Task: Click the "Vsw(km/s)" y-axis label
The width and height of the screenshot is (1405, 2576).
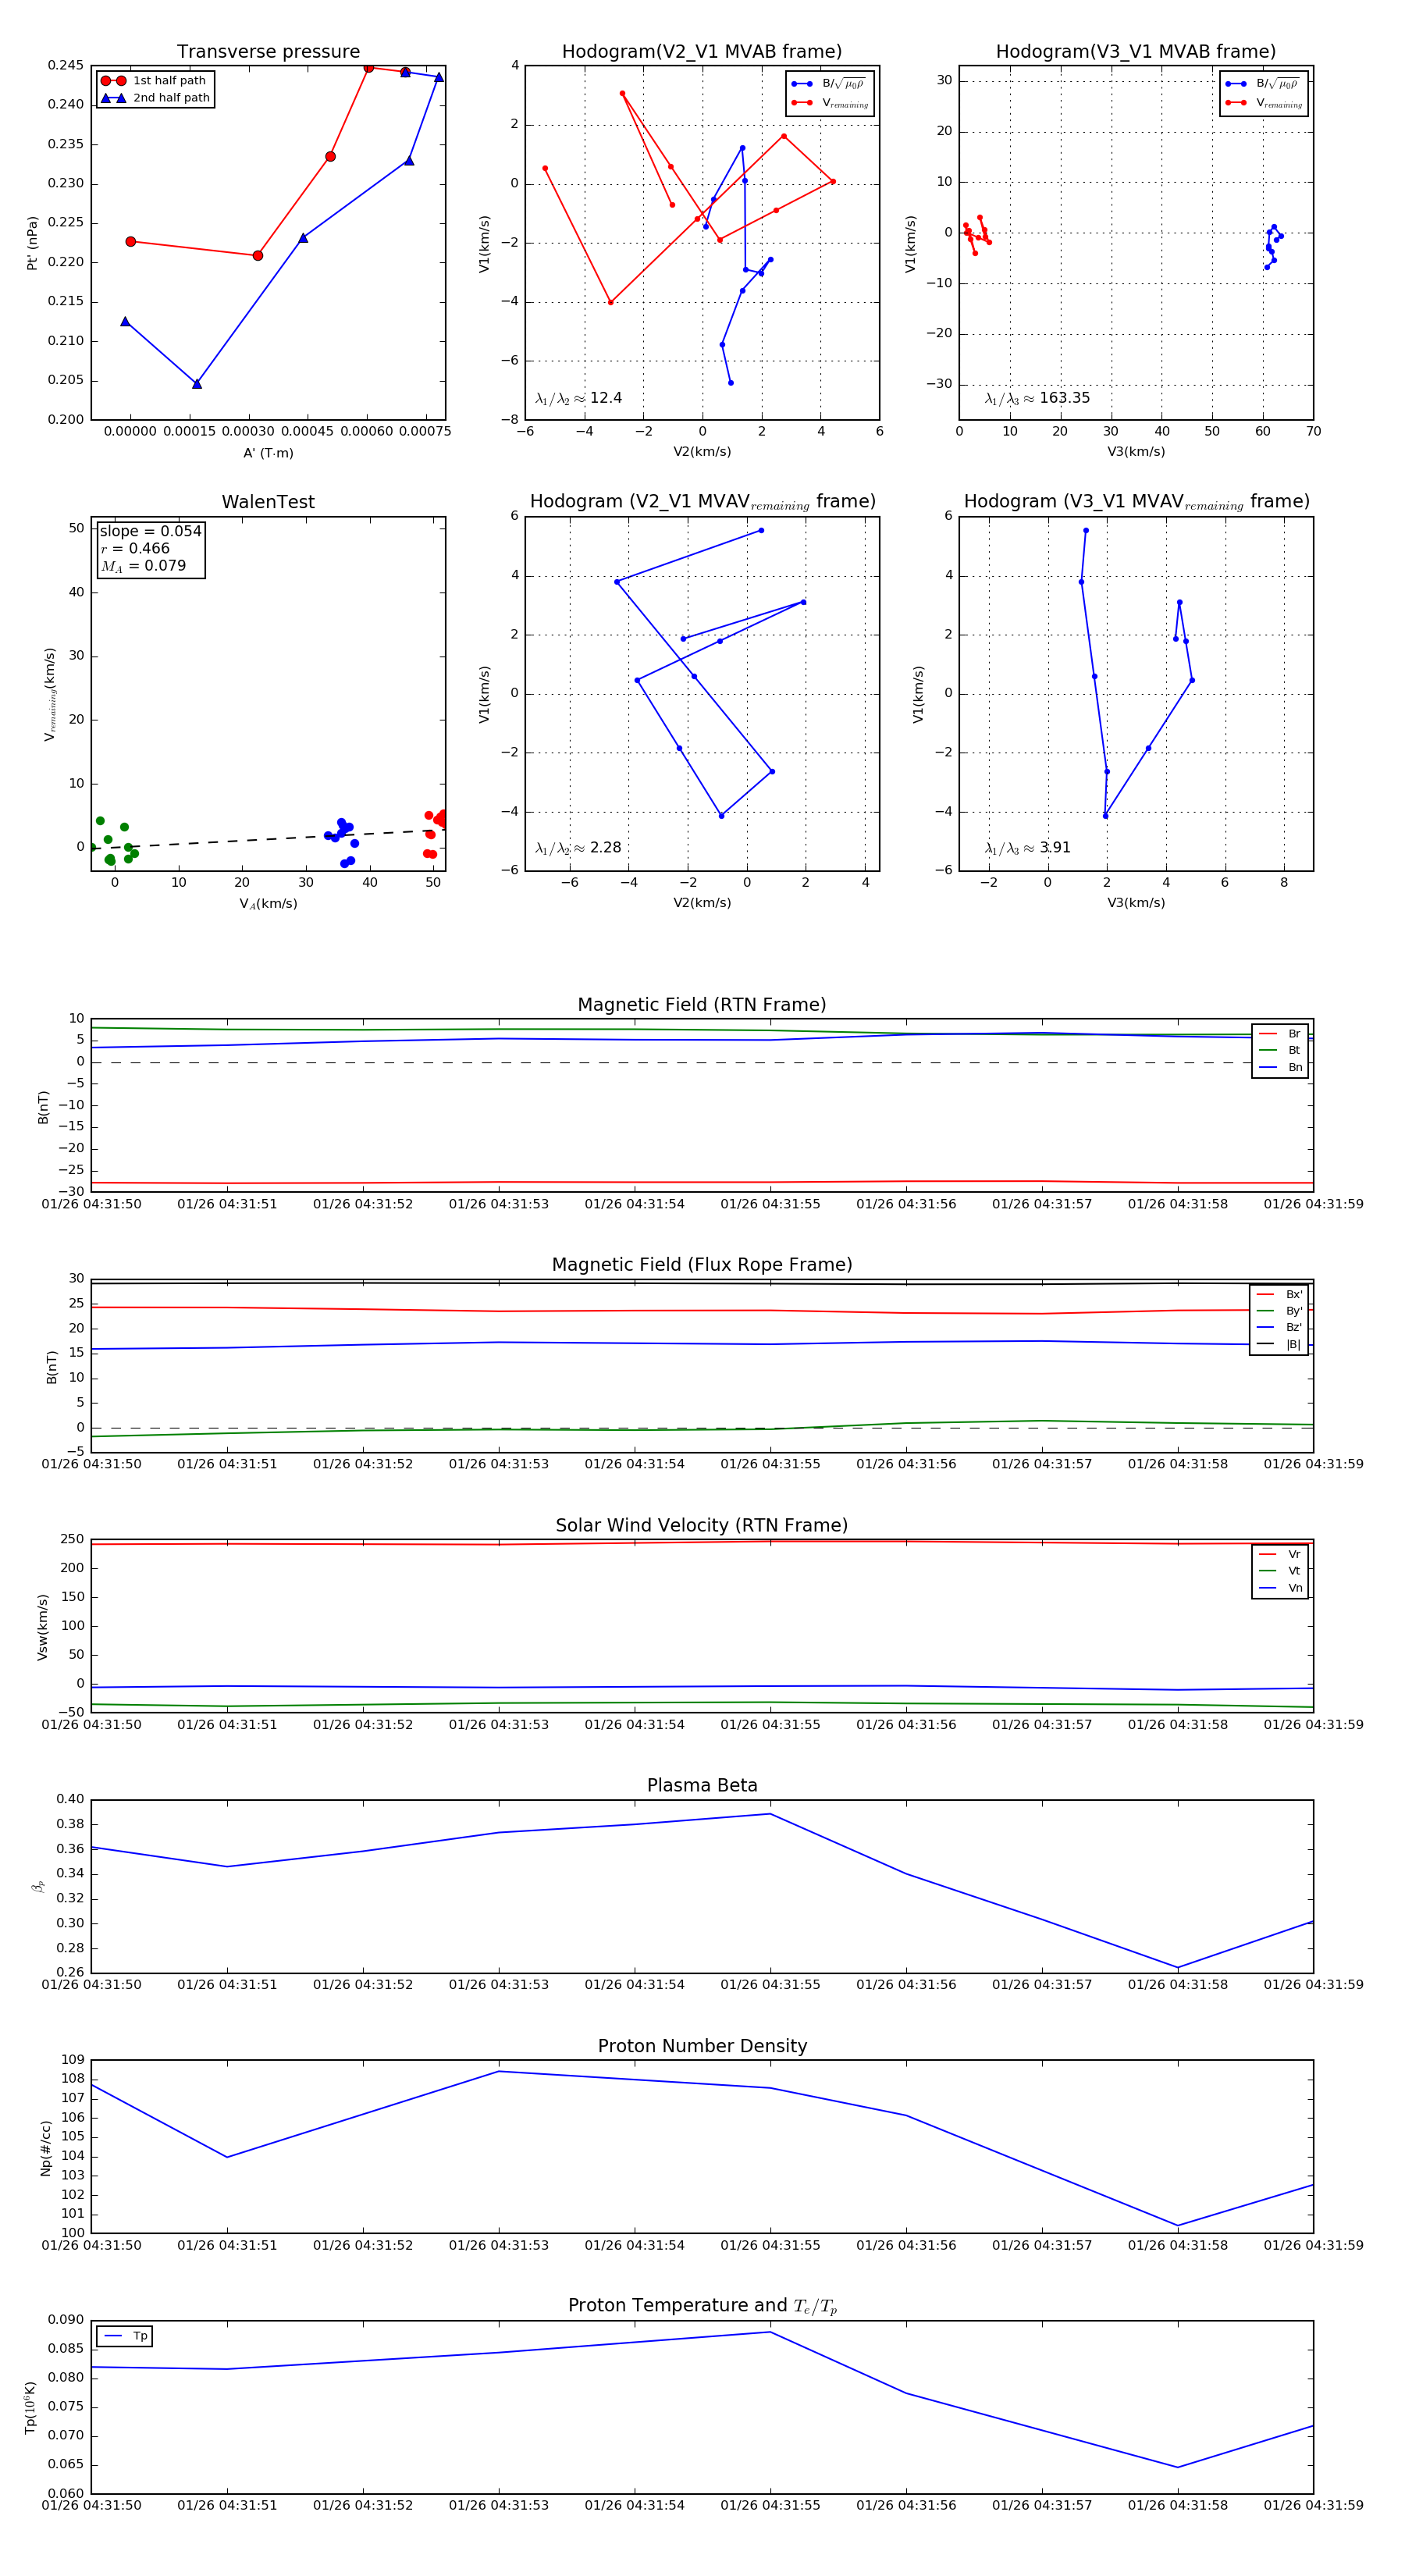Action: point(42,1627)
